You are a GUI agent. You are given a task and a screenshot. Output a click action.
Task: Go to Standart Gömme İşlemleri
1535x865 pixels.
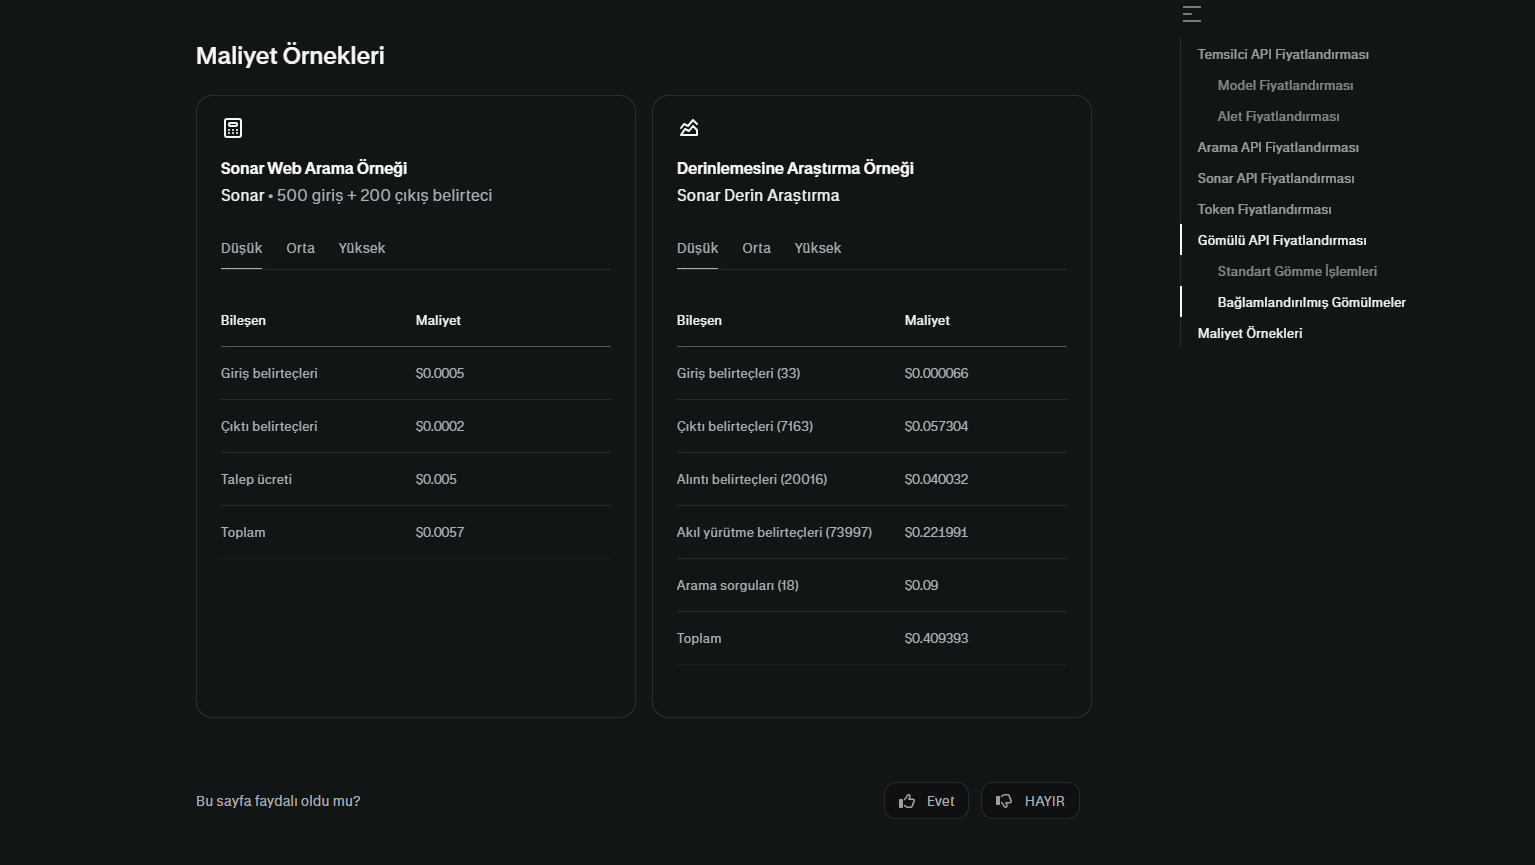(1297, 271)
